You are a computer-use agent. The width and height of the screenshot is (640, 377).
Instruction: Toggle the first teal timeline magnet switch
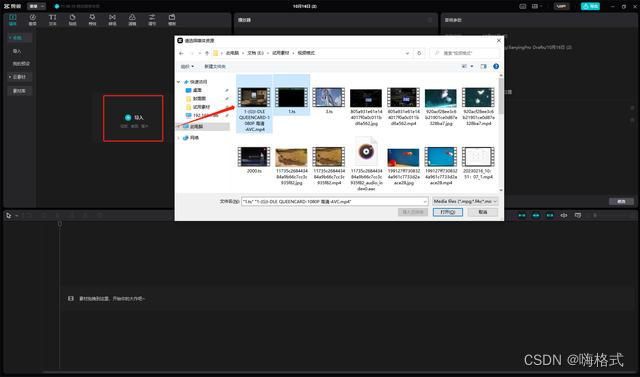[522, 215]
